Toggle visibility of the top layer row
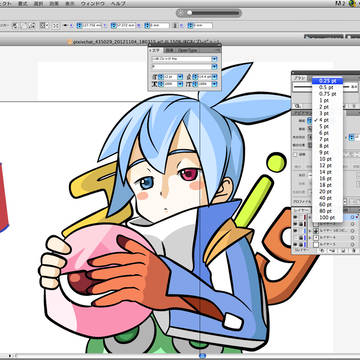Screen dimensions: 360x360 click(295, 217)
